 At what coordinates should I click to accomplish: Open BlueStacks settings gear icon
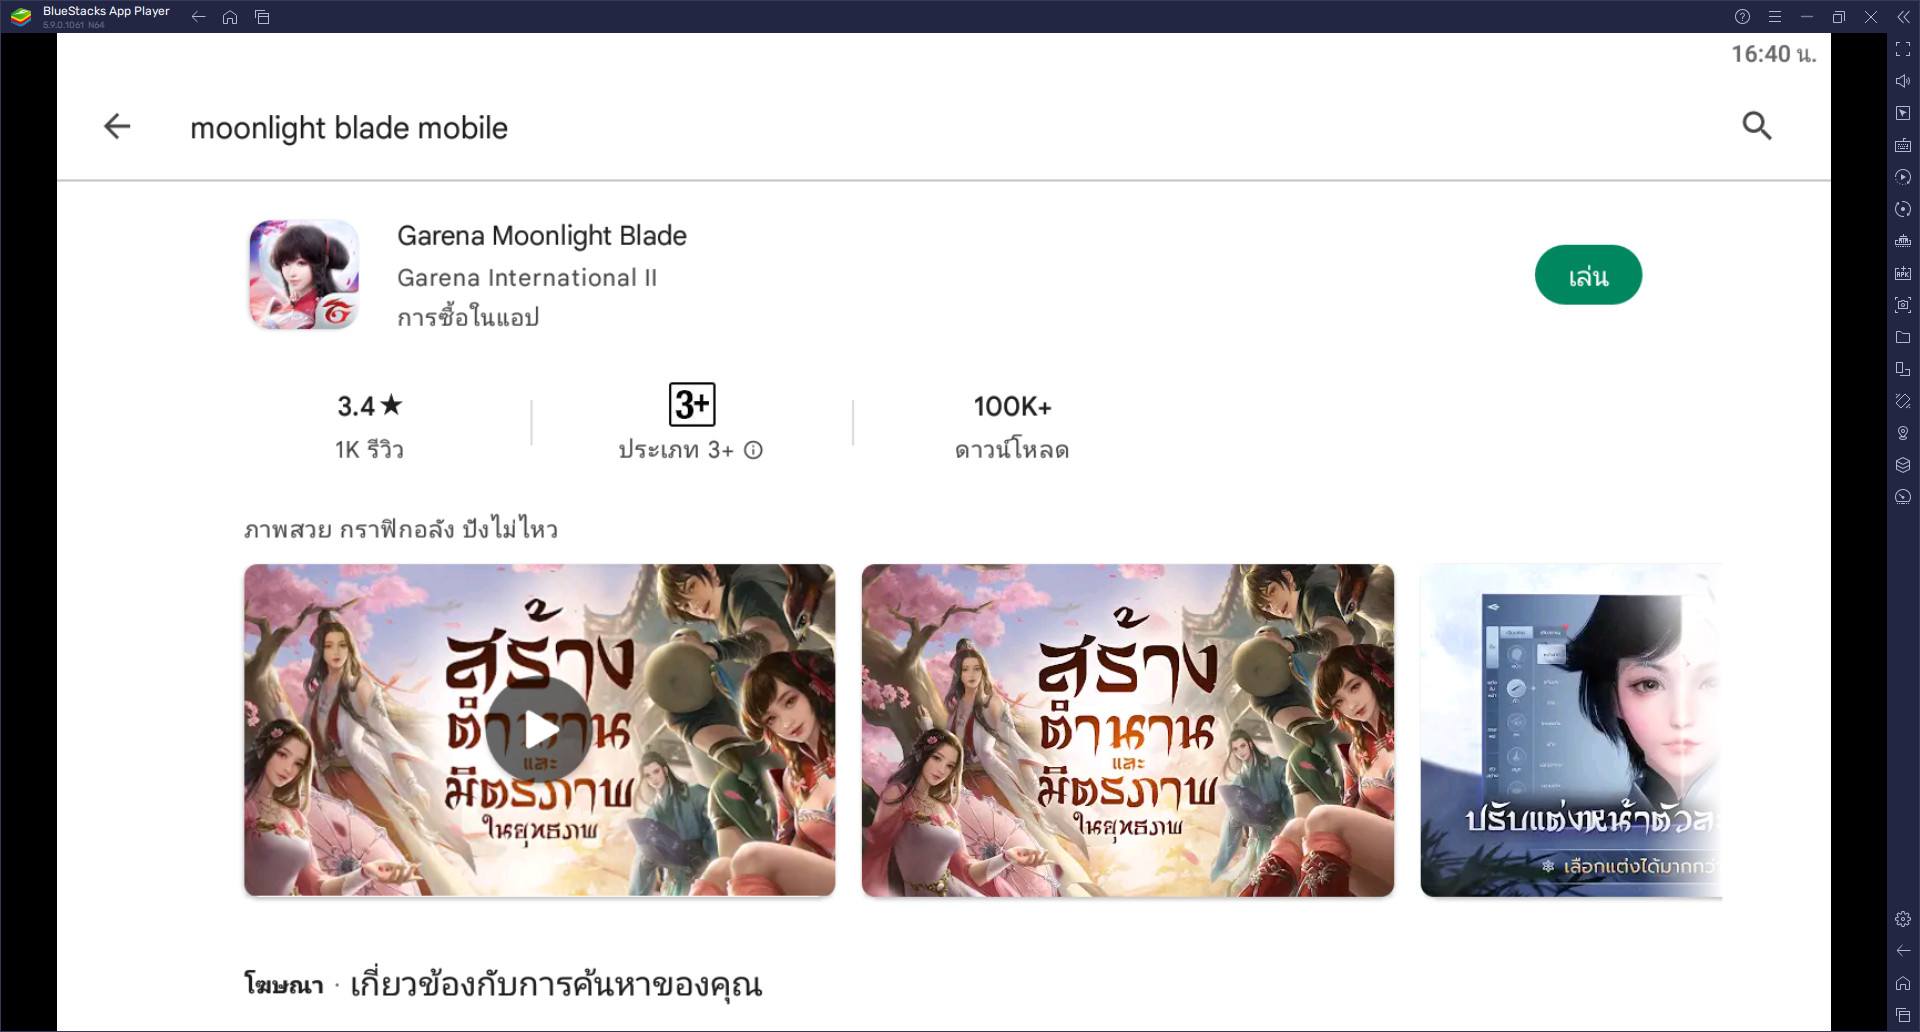(x=1903, y=919)
